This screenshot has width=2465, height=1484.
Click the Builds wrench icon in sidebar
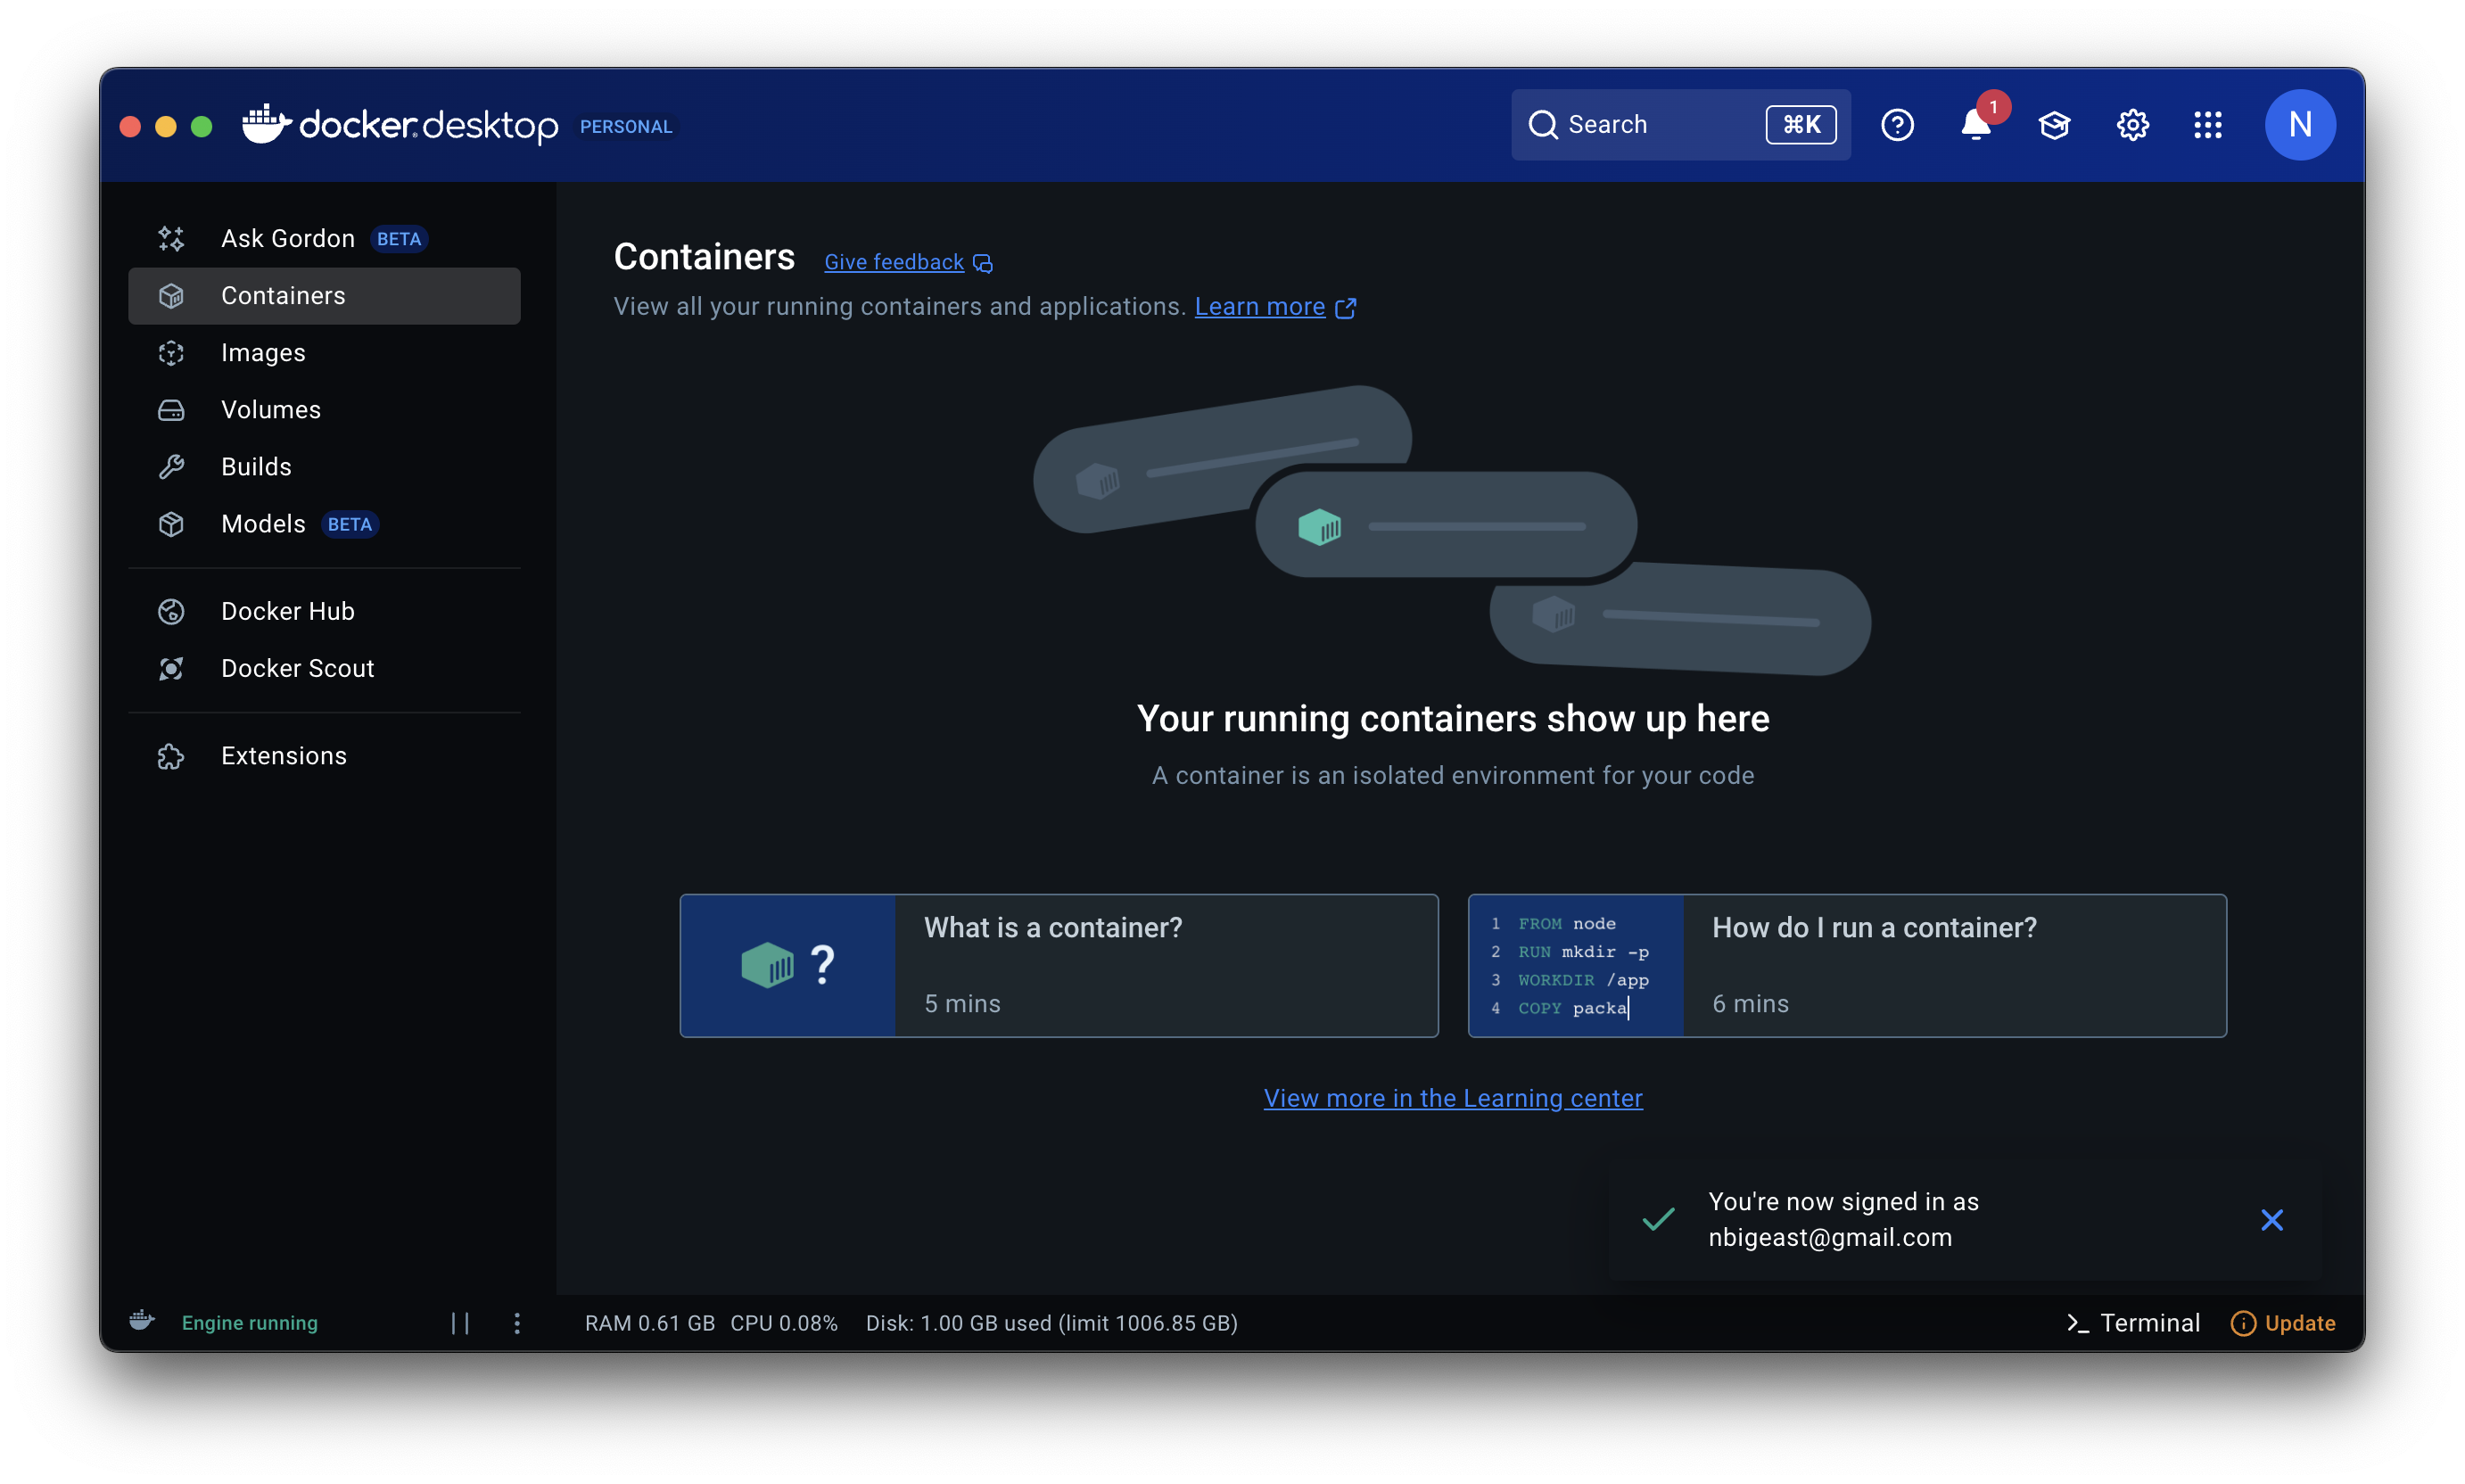point(171,466)
